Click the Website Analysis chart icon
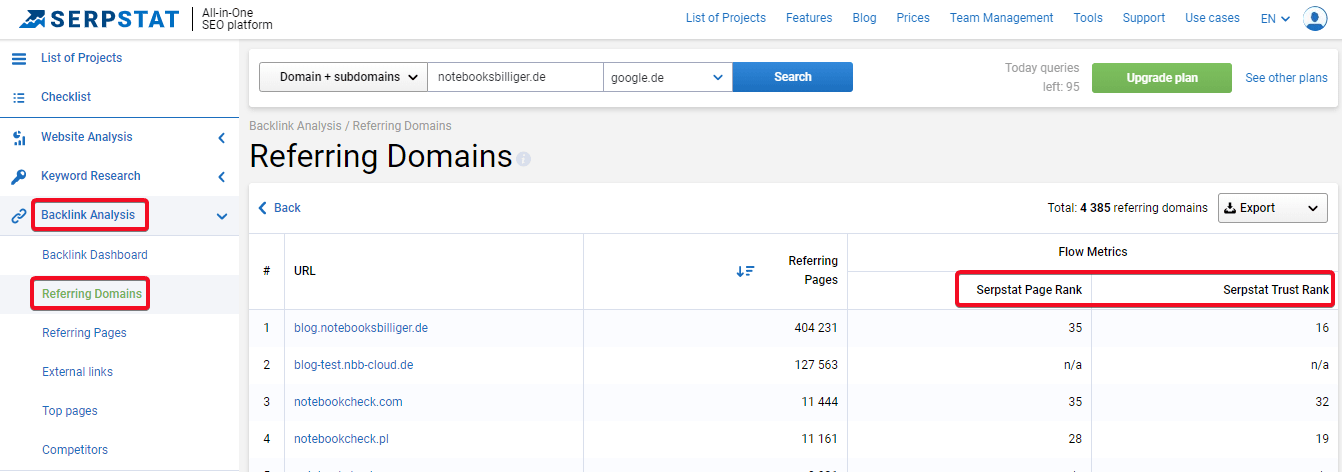 click(x=18, y=137)
